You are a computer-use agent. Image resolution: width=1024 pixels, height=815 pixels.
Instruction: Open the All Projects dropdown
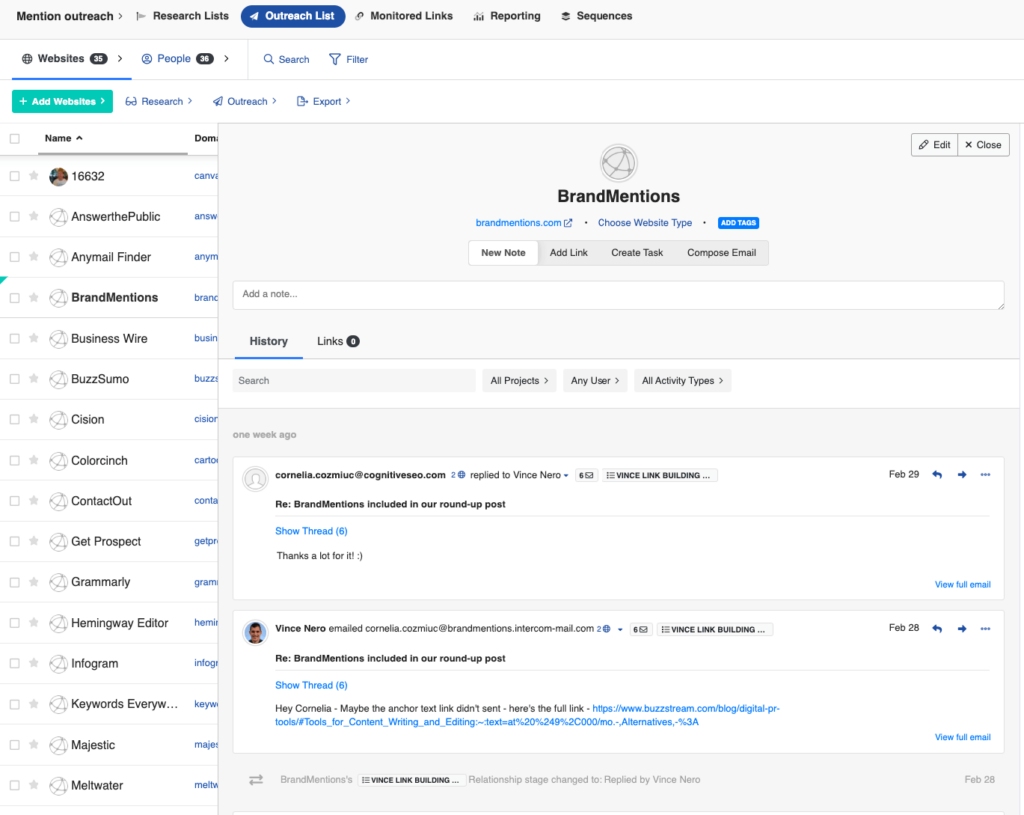(519, 380)
